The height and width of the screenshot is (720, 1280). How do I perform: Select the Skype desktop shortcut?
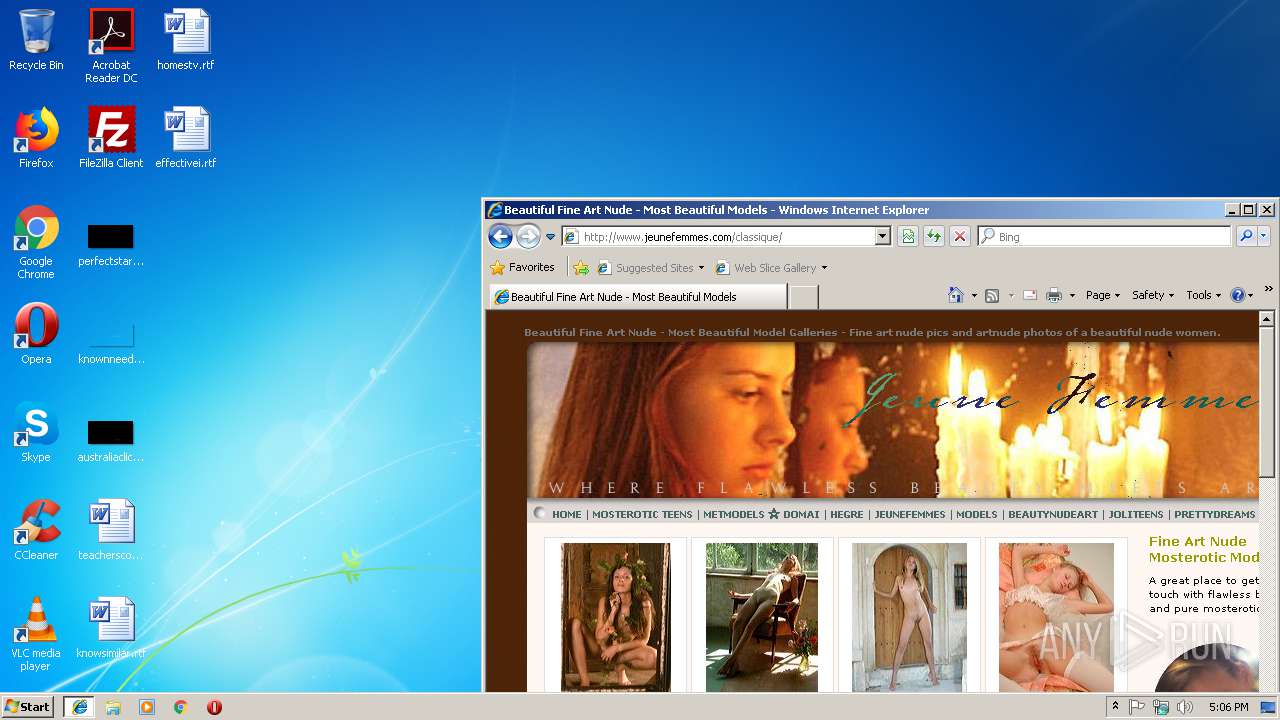36,432
